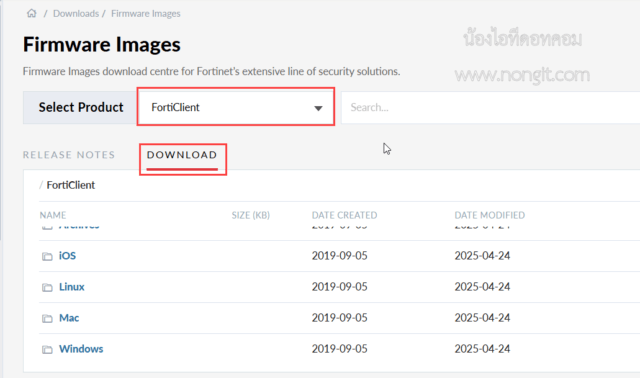Open the Linux folder link

(x=72, y=287)
